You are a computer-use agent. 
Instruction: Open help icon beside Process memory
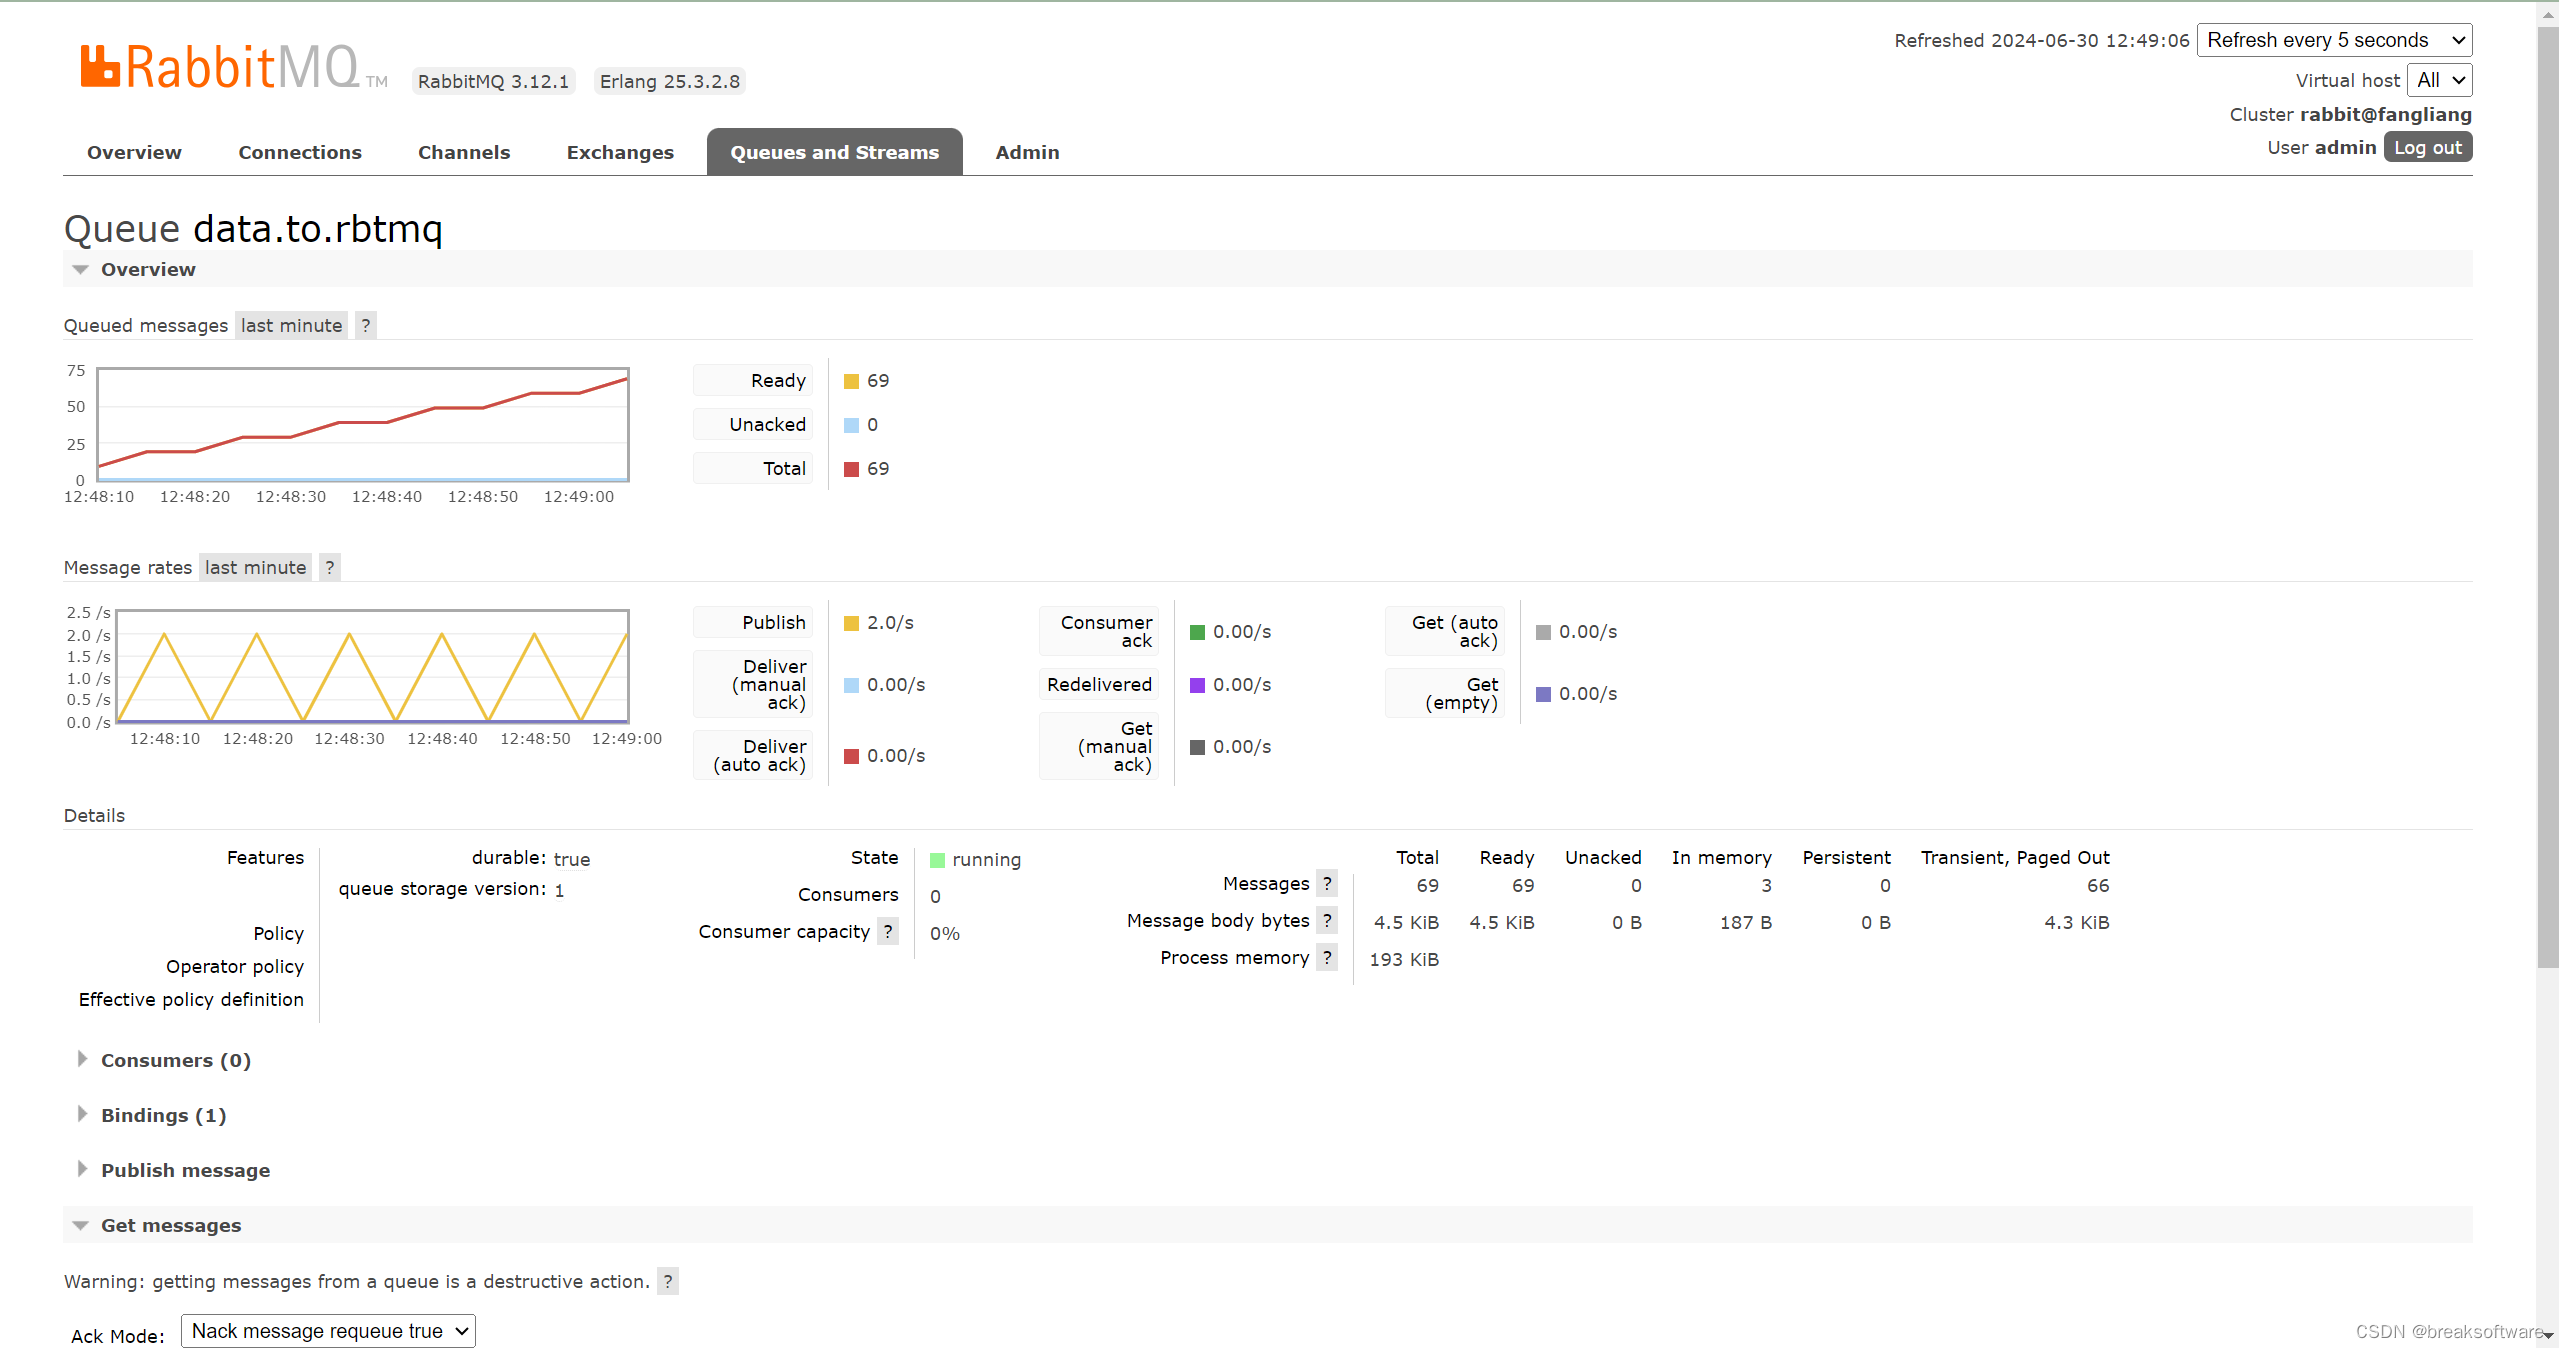pos(1327,957)
